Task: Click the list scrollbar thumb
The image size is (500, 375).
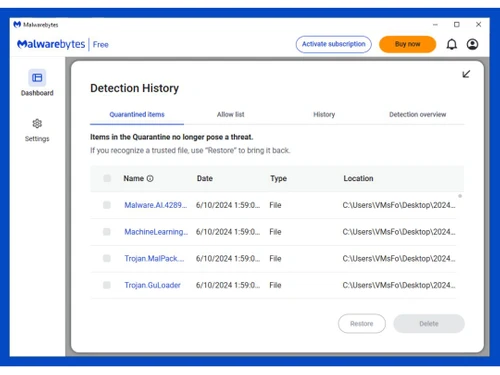Action: pos(460,196)
